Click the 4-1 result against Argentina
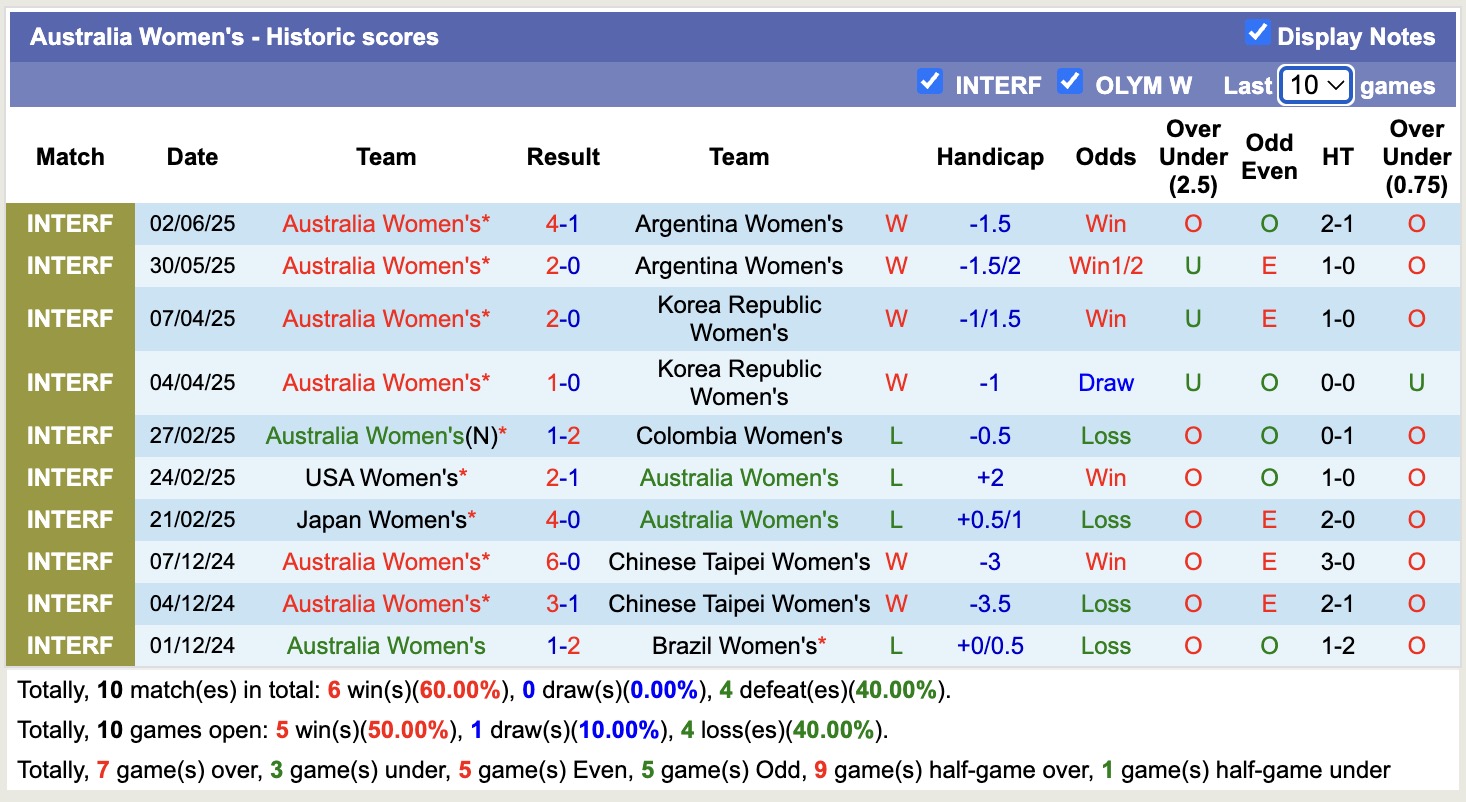1466x802 pixels. tap(563, 224)
